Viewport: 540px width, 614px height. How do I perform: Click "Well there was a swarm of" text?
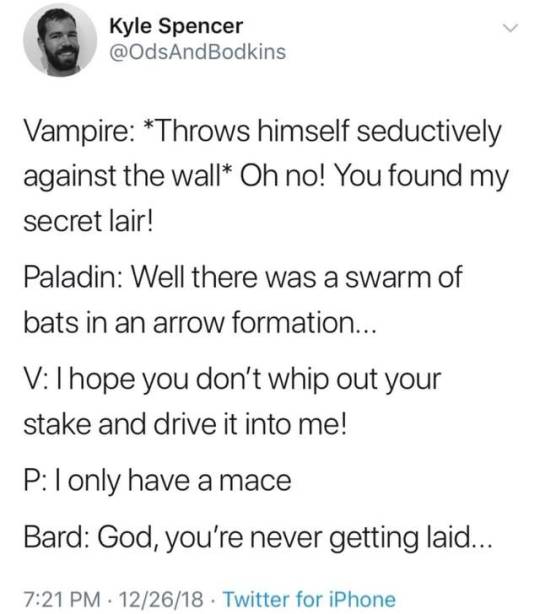click(x=297, y=277)
